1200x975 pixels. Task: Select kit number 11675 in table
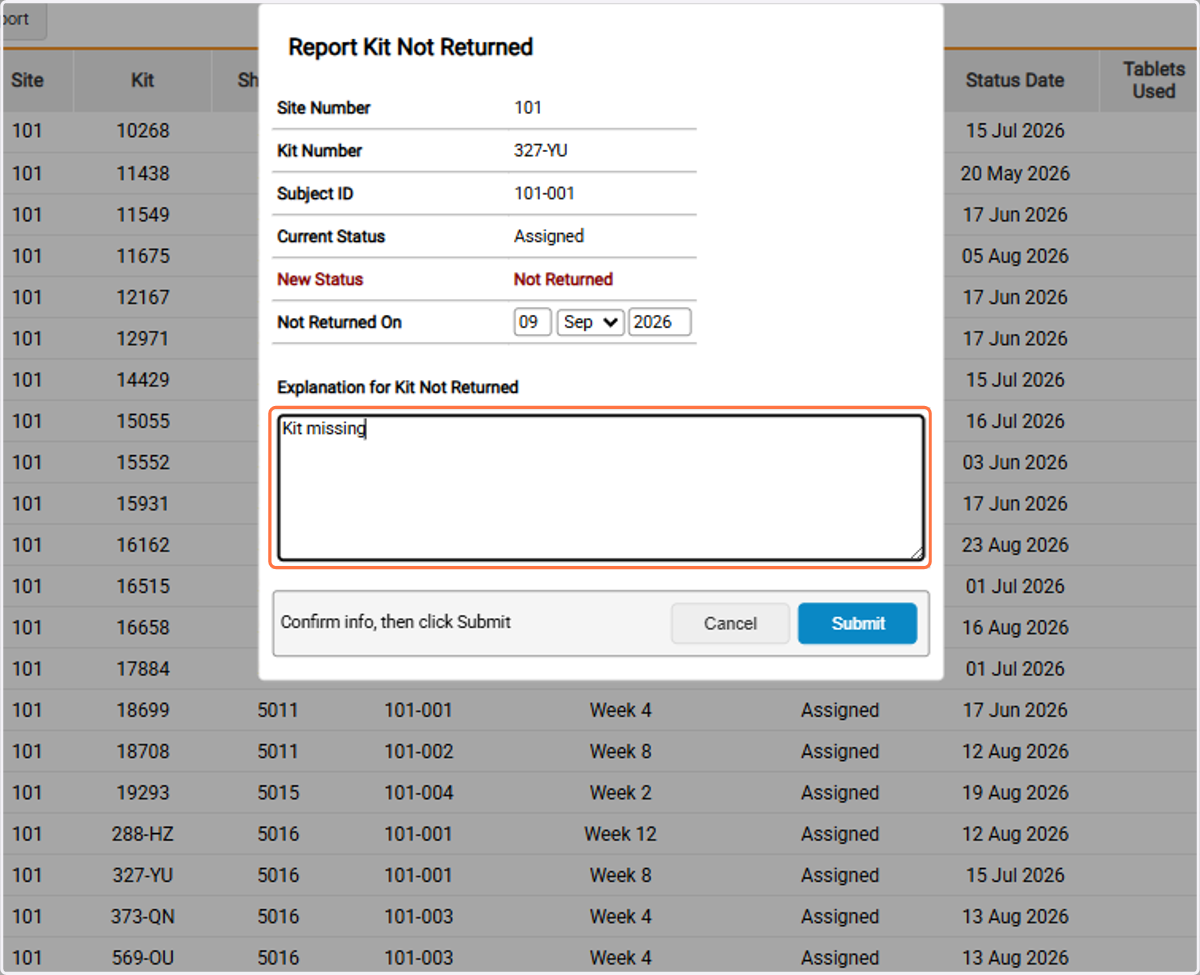click(x=143, y=256)
